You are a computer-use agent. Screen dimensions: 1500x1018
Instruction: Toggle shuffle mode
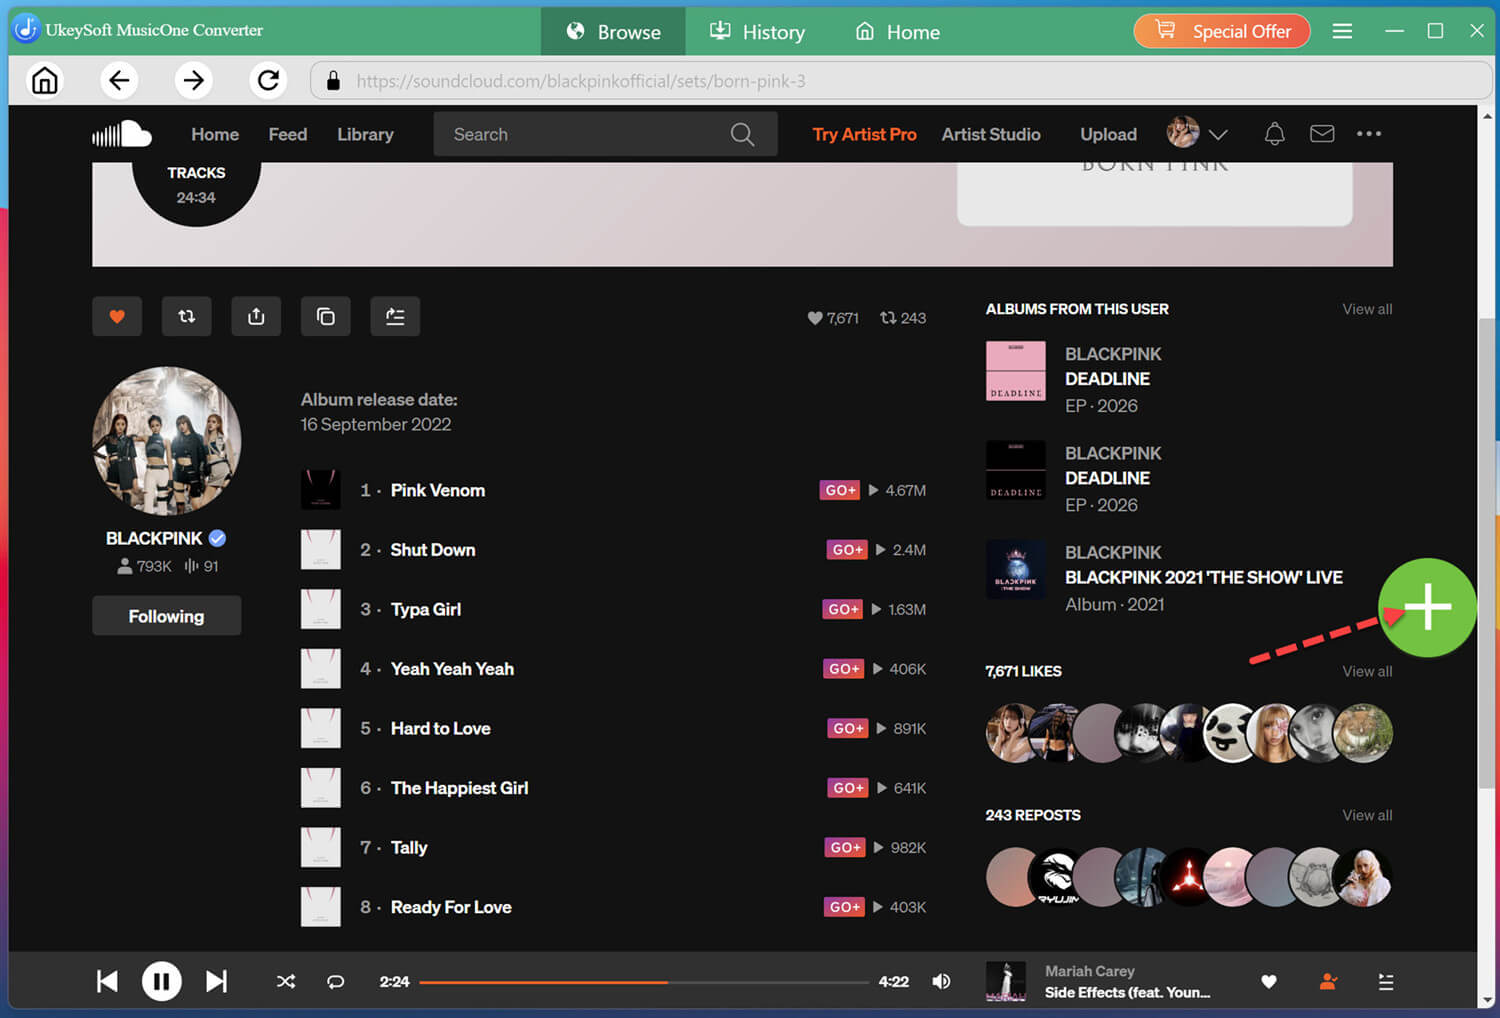click(x=286, y=981)
